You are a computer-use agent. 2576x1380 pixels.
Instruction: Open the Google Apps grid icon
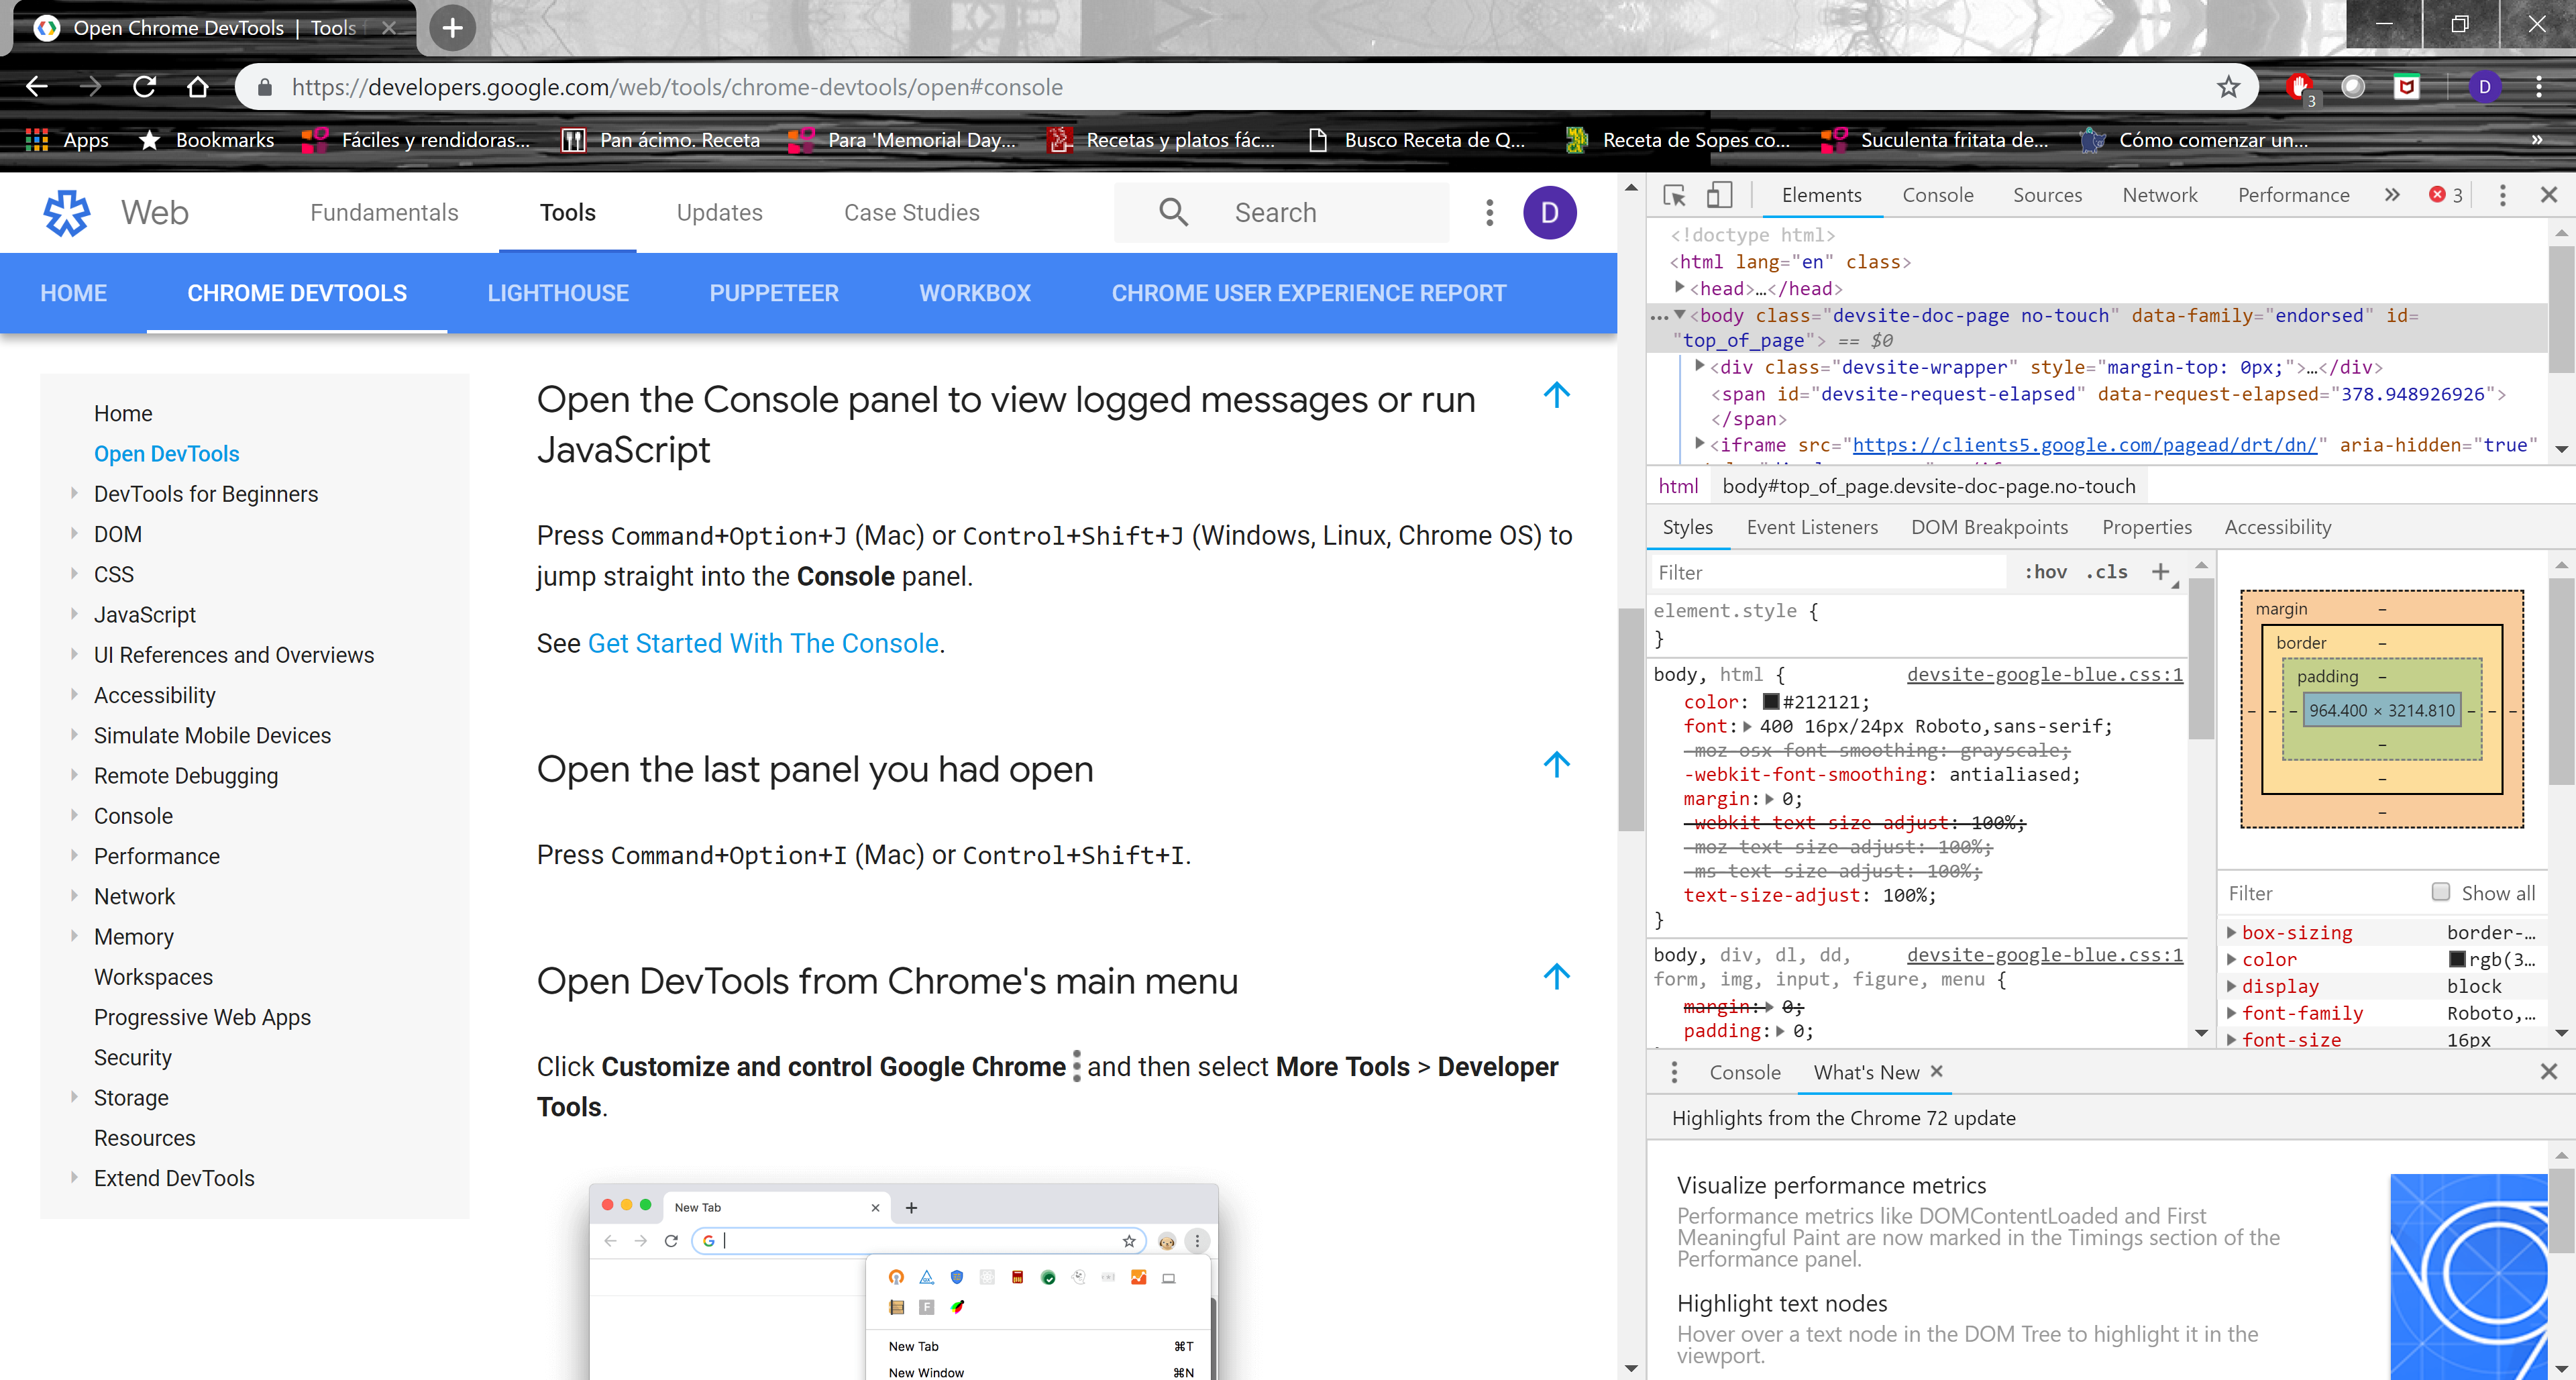click(36, 139)
